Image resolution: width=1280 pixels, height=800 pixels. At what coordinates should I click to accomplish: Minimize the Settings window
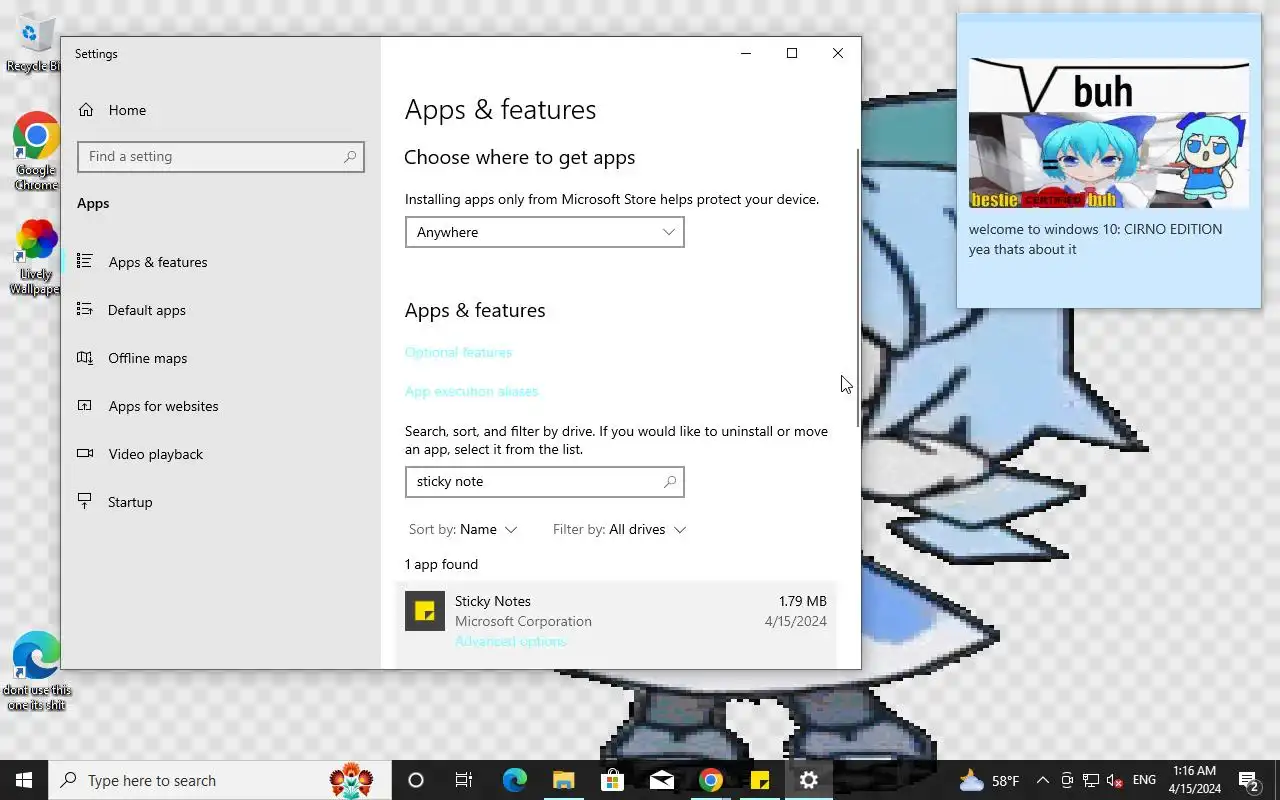tap(746, 53)
